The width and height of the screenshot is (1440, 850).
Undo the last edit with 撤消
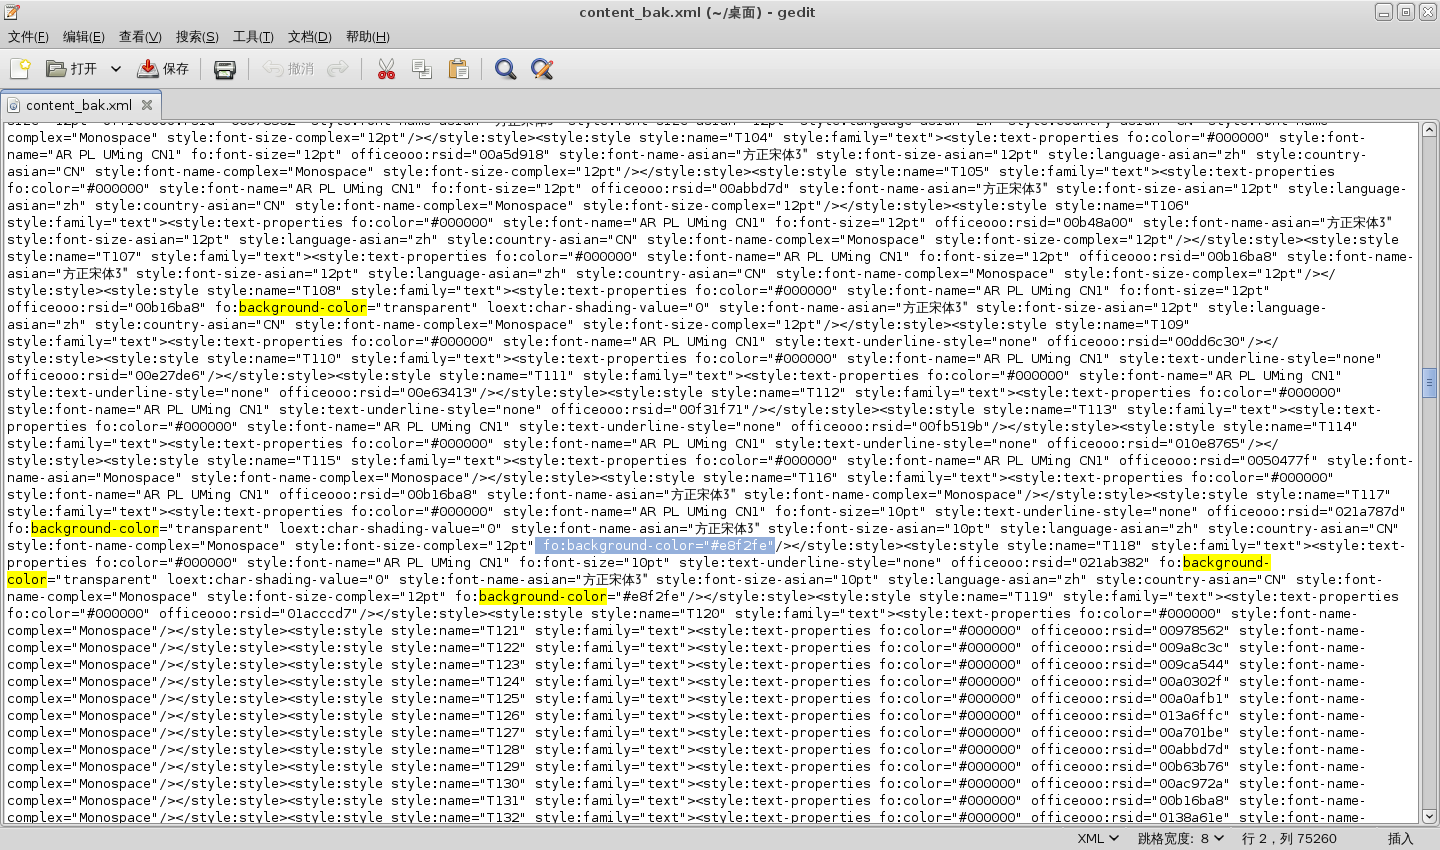click(288, 69)
